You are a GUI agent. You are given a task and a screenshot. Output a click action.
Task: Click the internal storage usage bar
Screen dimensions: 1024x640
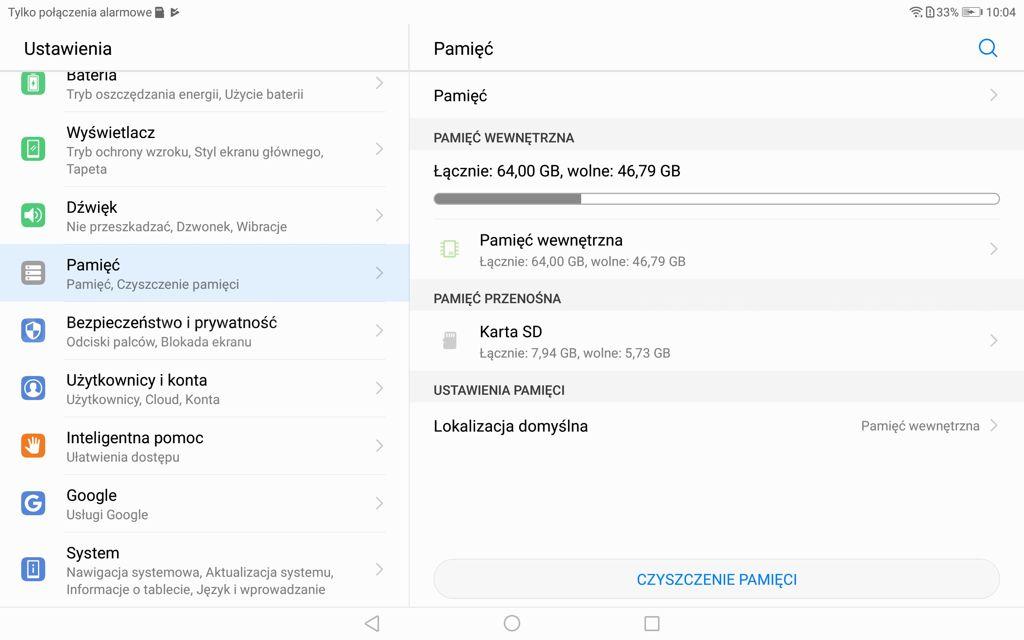tap(716, 199)
